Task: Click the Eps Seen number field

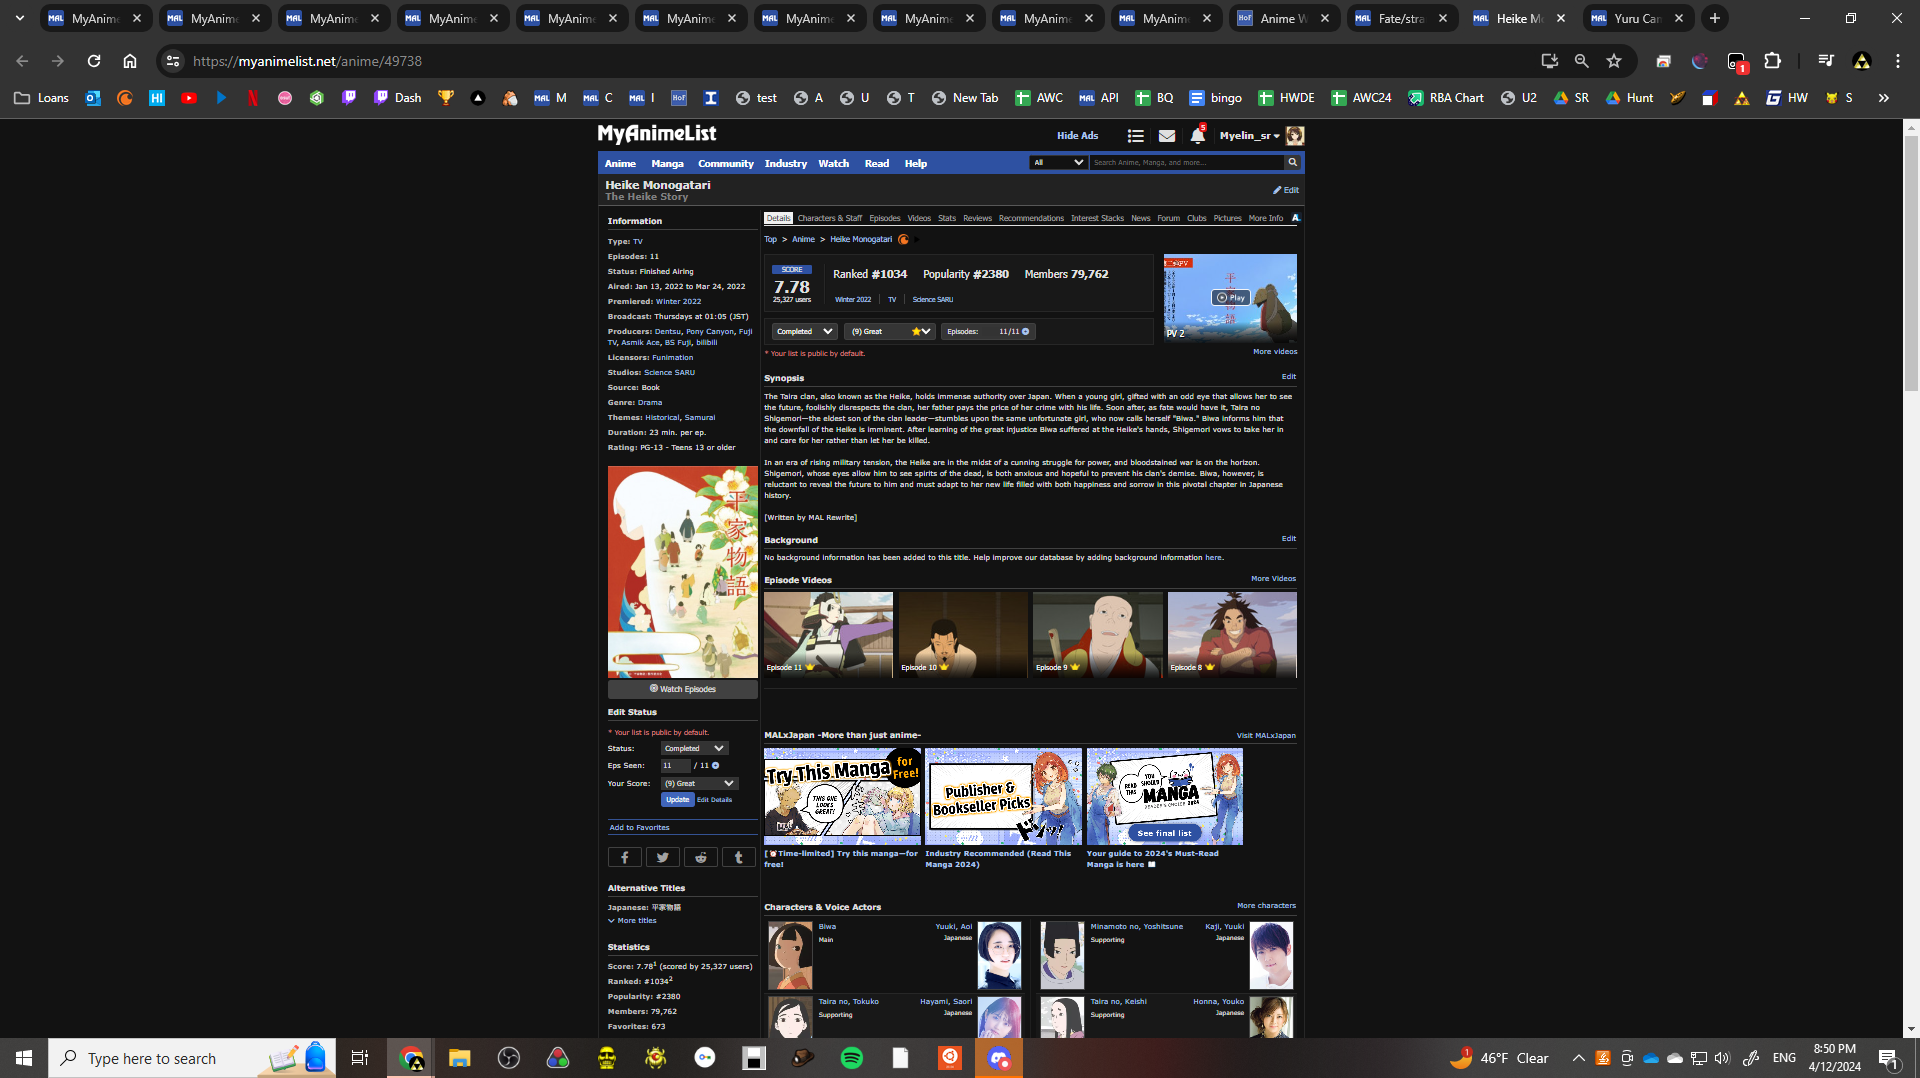Action: (x=675, y=766)
